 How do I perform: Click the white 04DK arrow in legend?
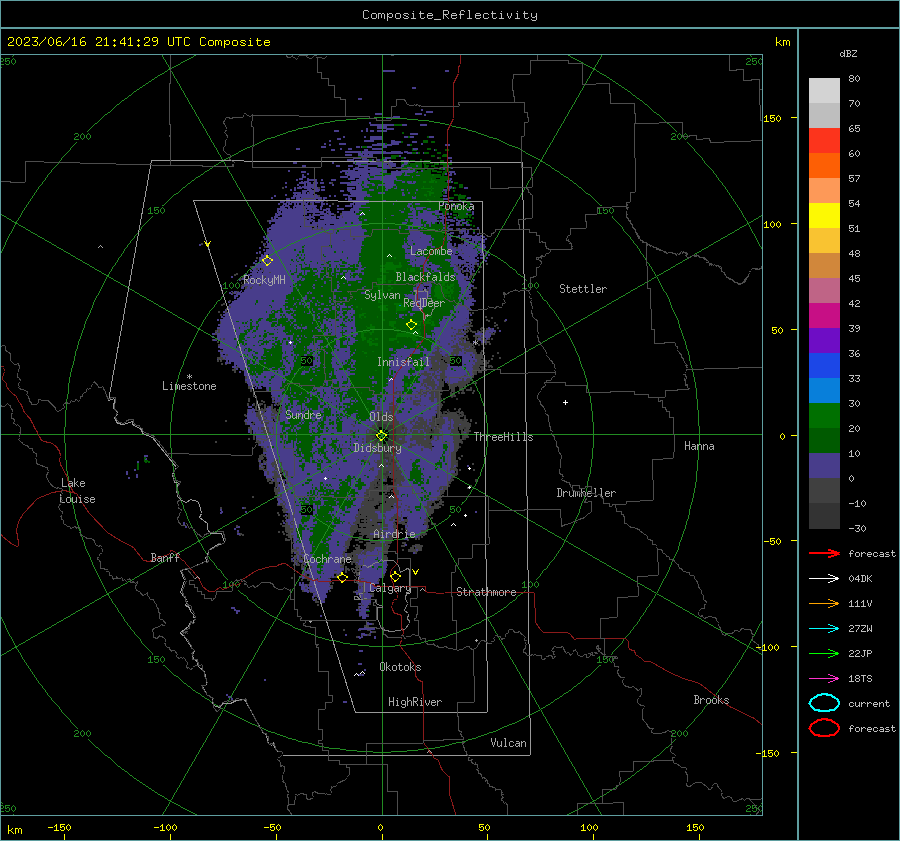[824, 578]
